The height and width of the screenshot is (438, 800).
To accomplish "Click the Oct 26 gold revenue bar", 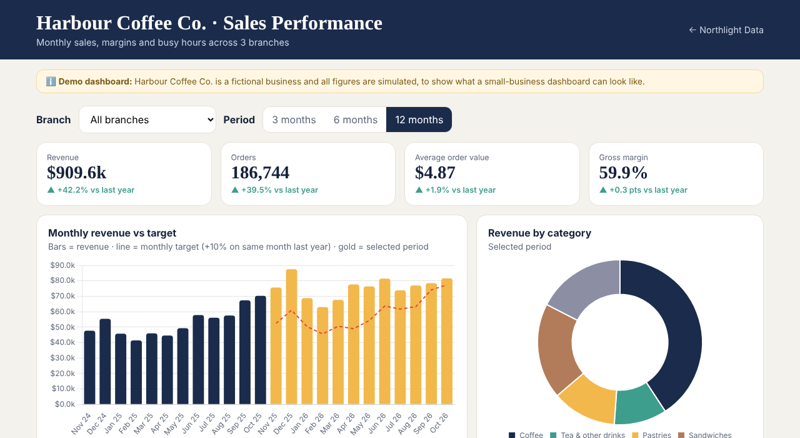I will point(446,341).
